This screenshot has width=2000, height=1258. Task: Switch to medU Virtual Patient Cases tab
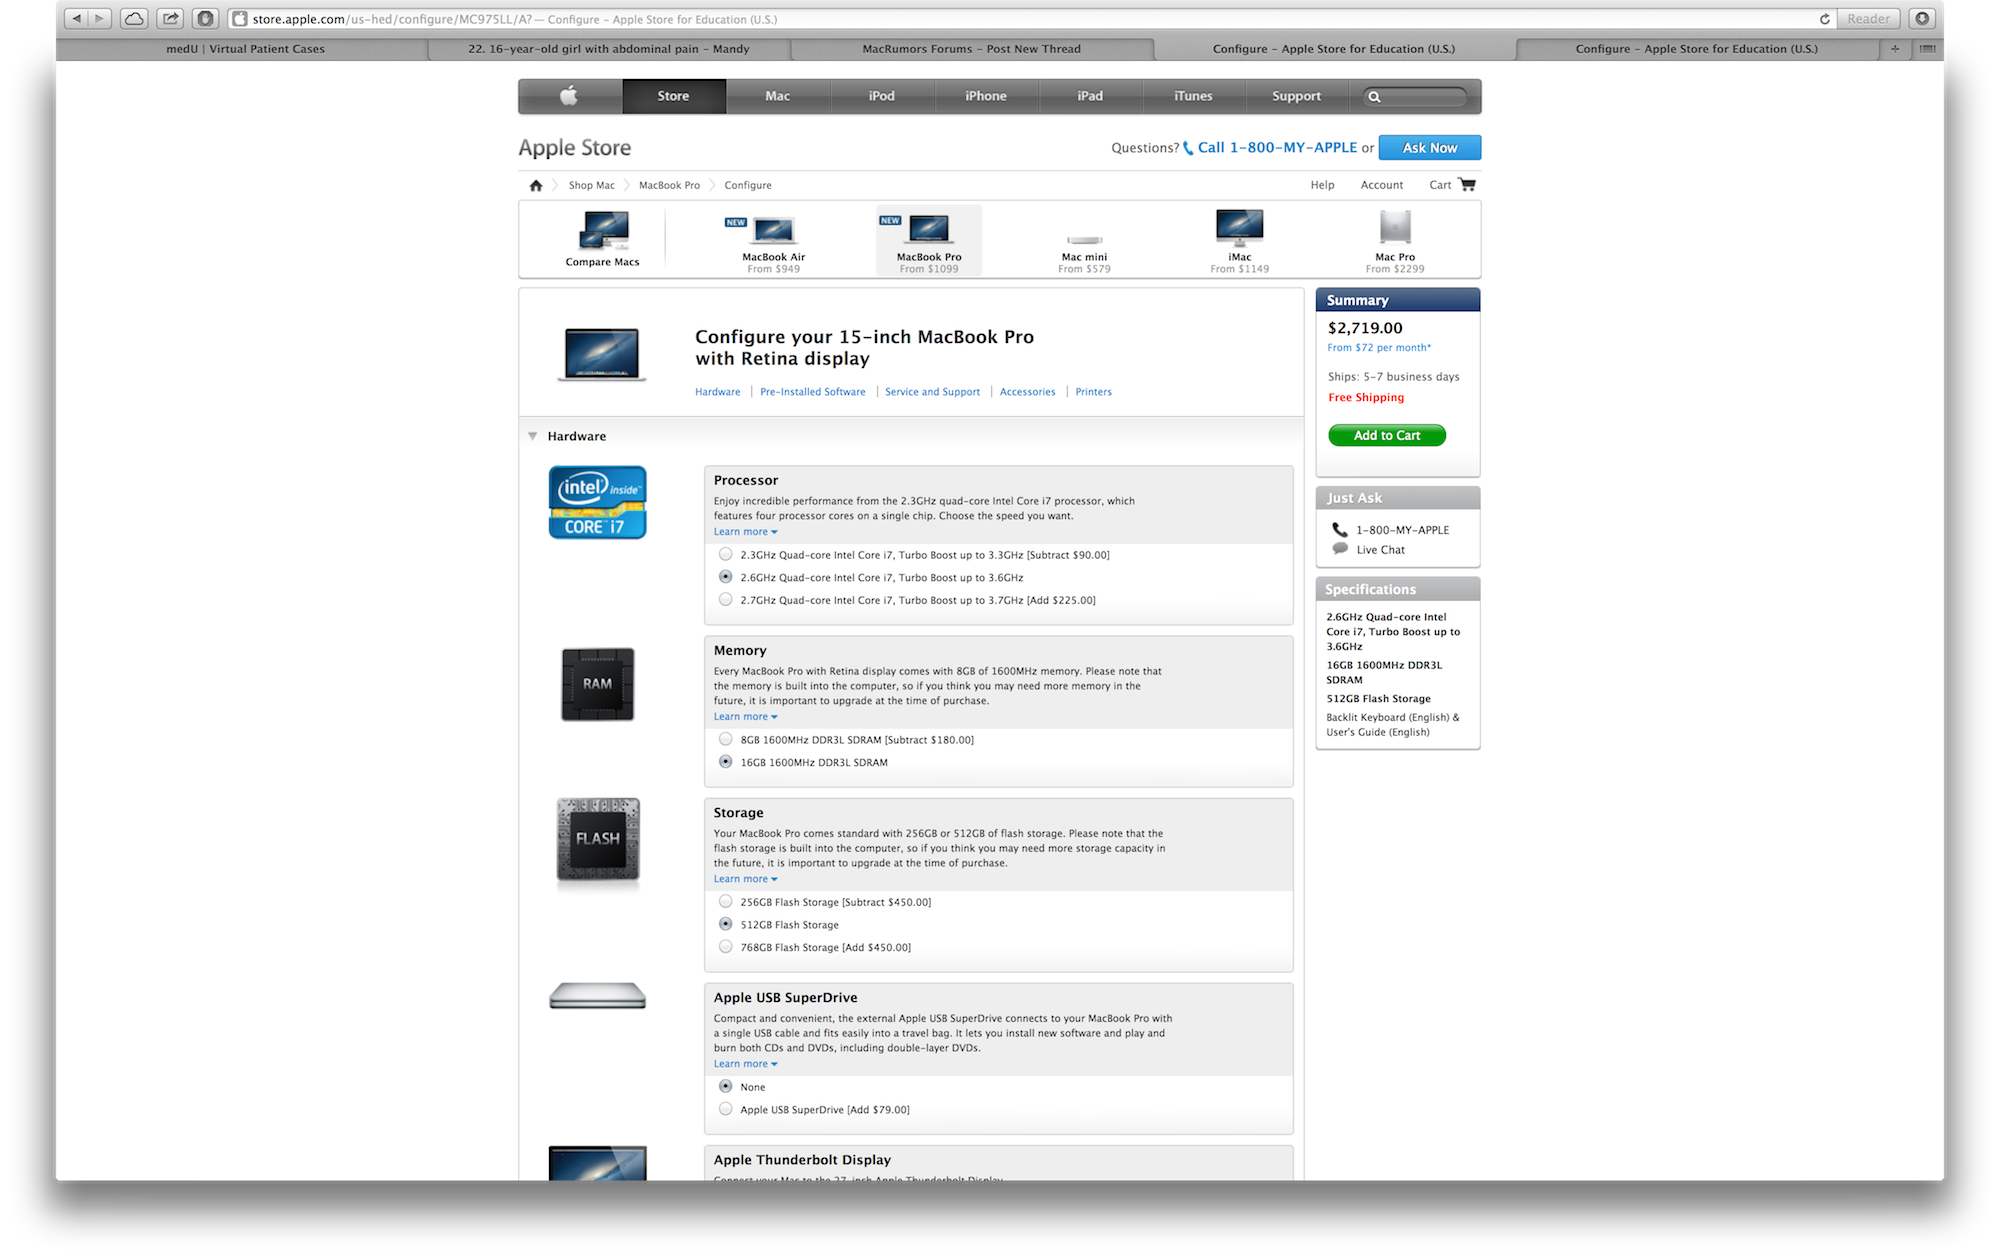pyautogui.click(x=245, y=48)
